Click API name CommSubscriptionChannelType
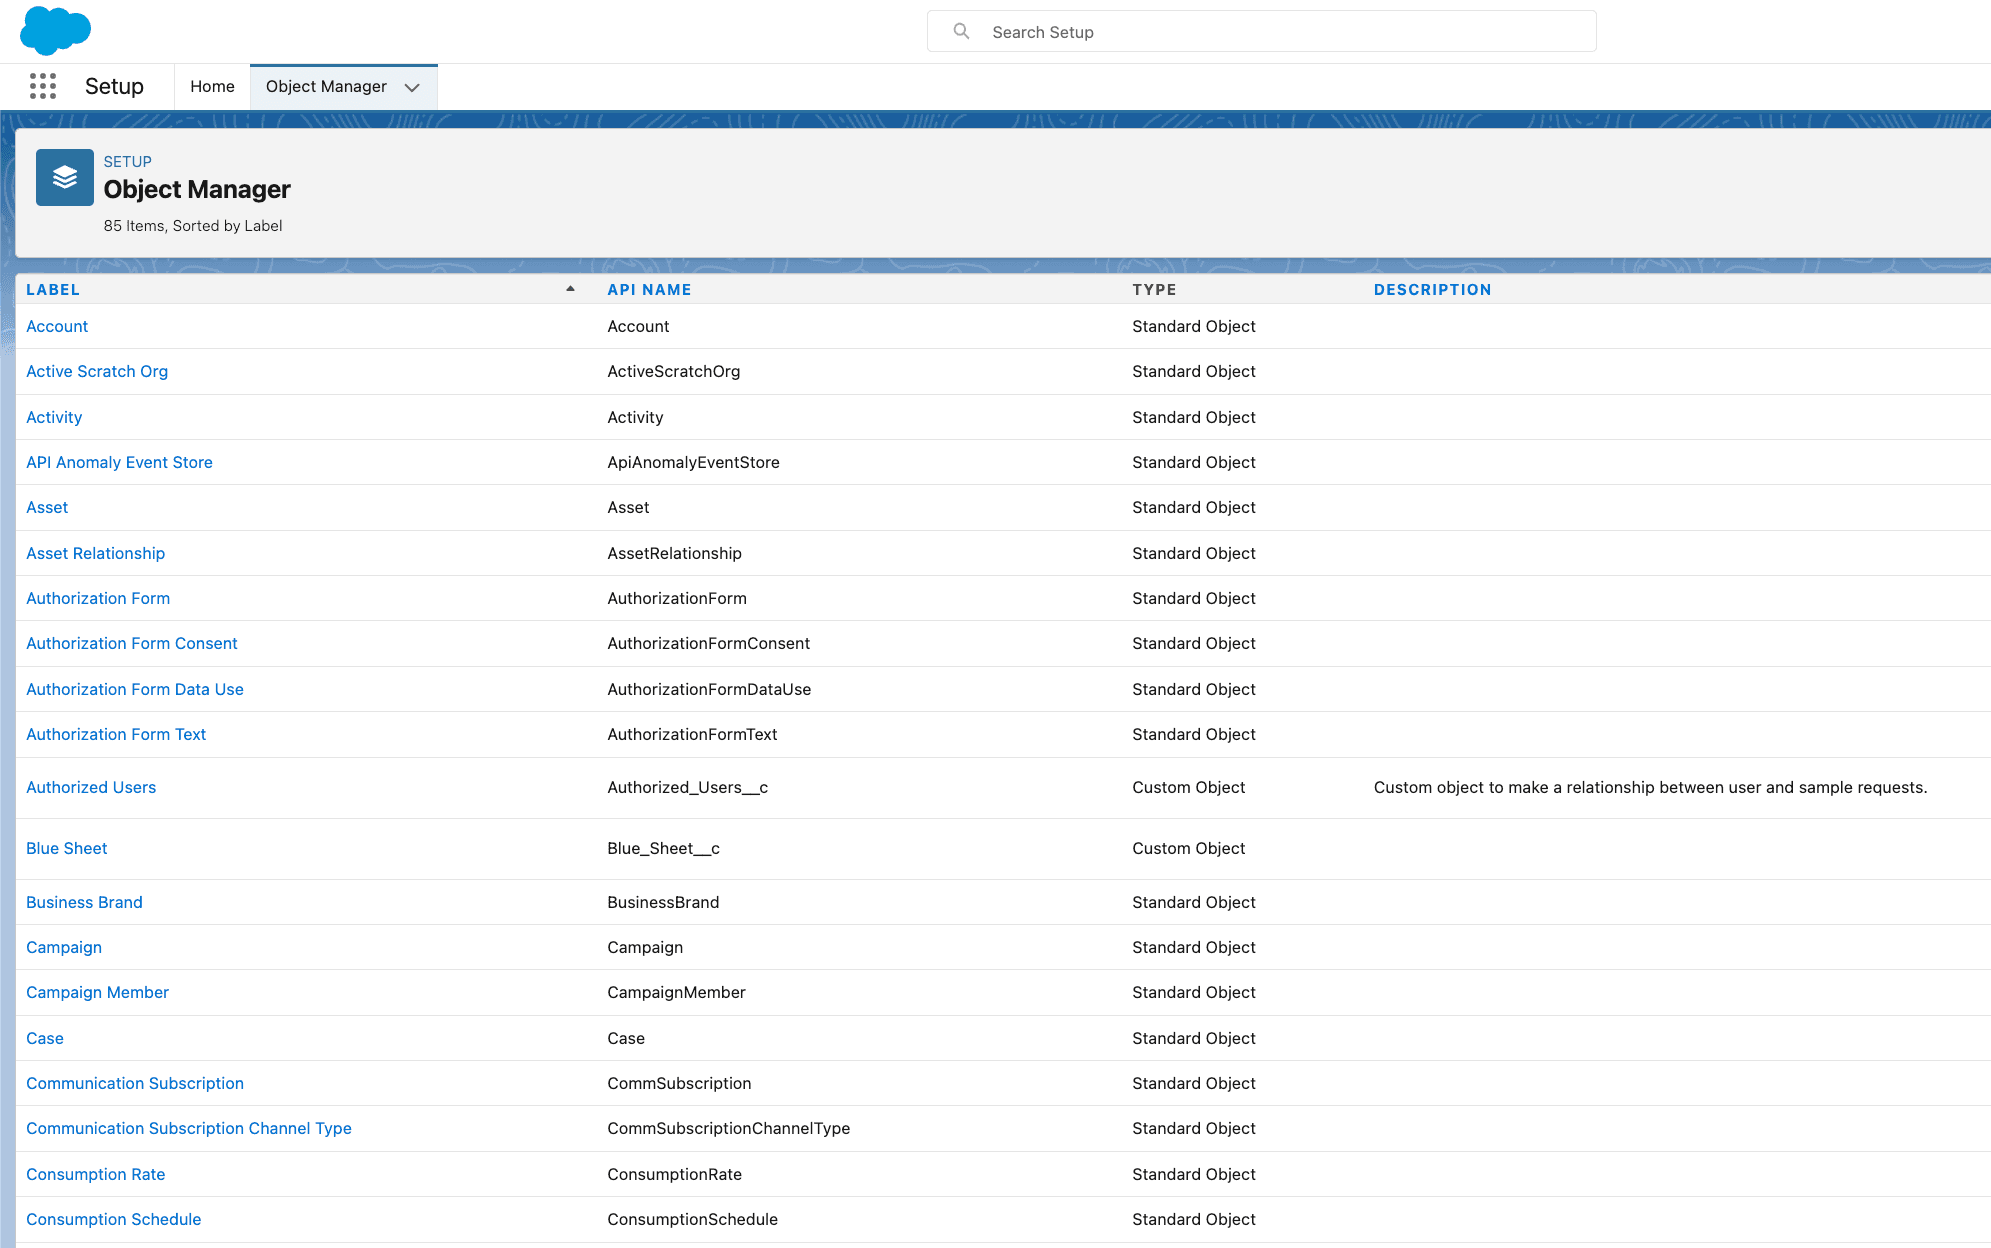 pos(728,1128)
